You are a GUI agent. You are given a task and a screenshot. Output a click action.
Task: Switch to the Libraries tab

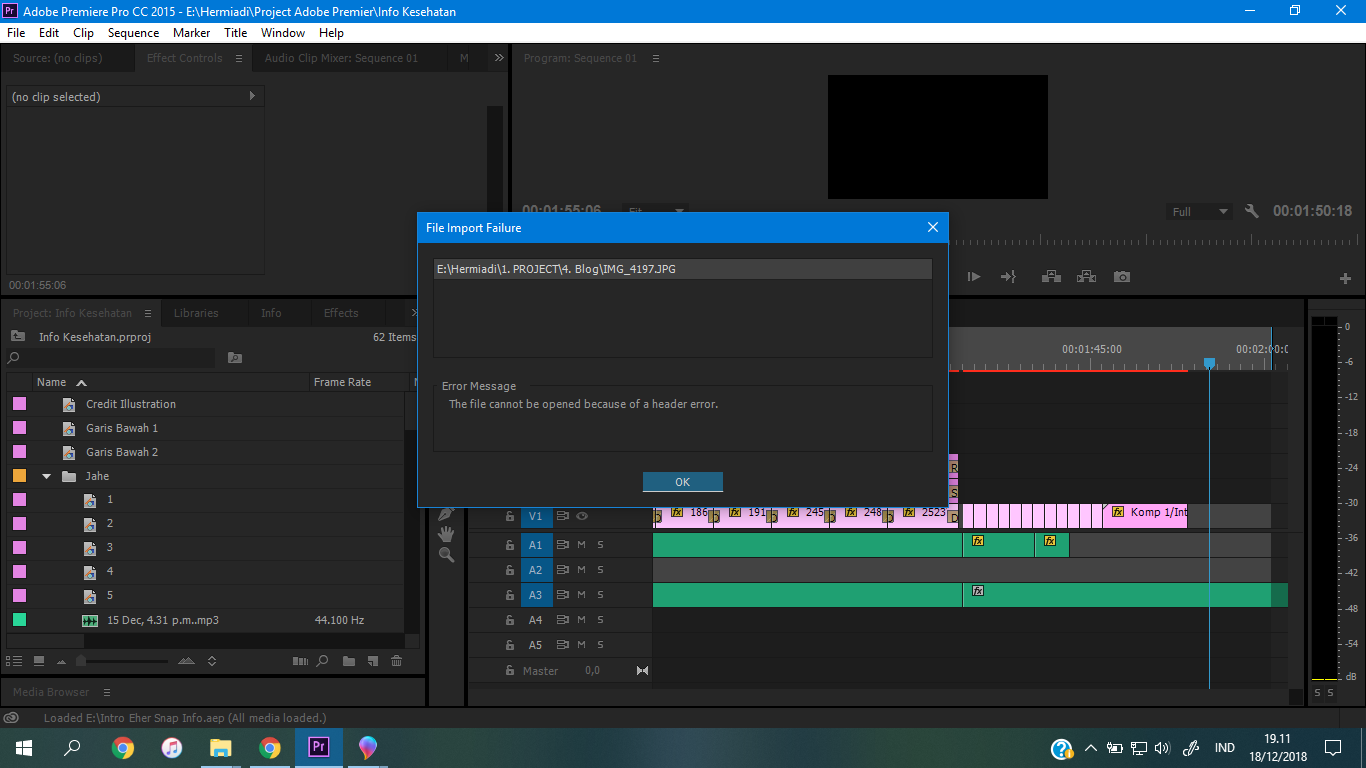196,313
